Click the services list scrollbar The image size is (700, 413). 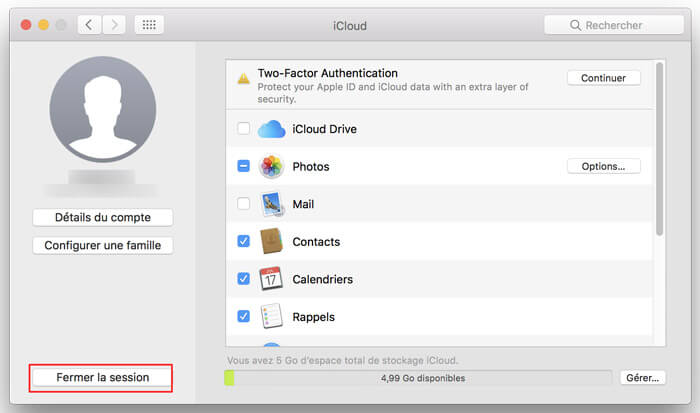(659, 149)
